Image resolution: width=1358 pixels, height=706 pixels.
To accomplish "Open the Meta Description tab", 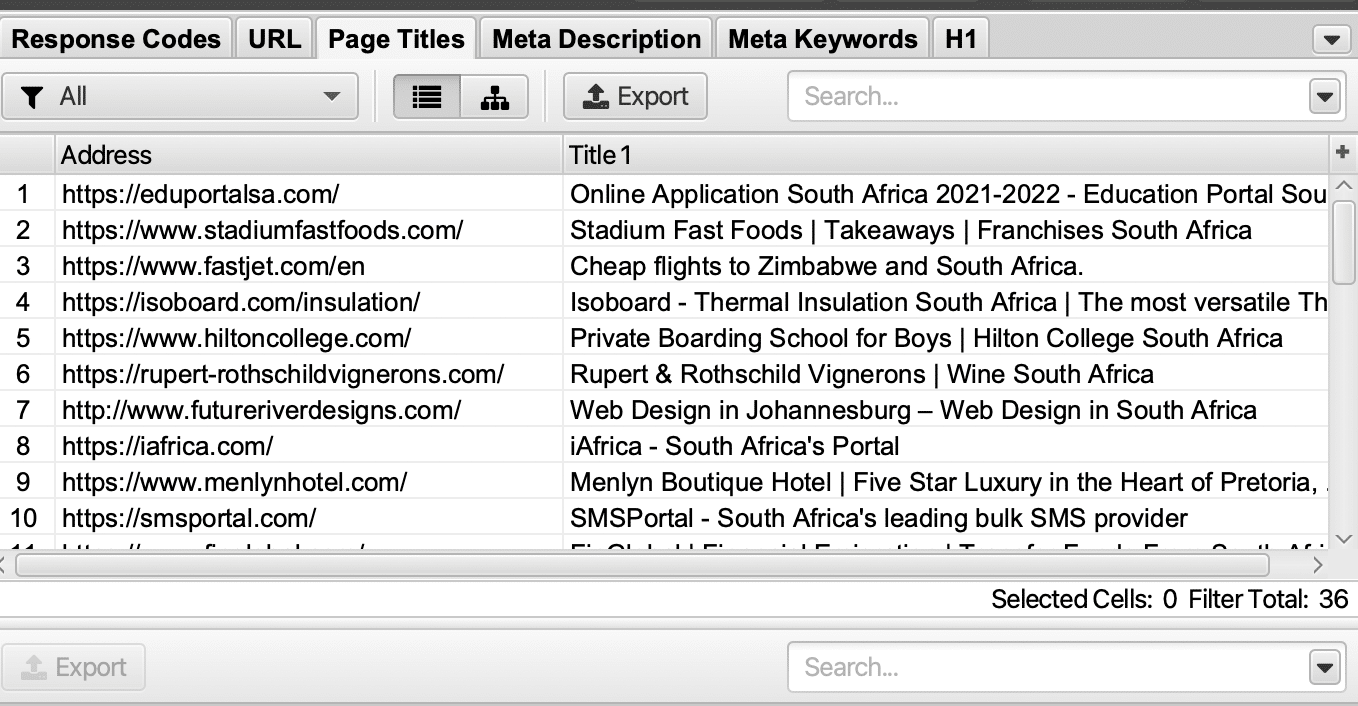I will coord(596,40).
